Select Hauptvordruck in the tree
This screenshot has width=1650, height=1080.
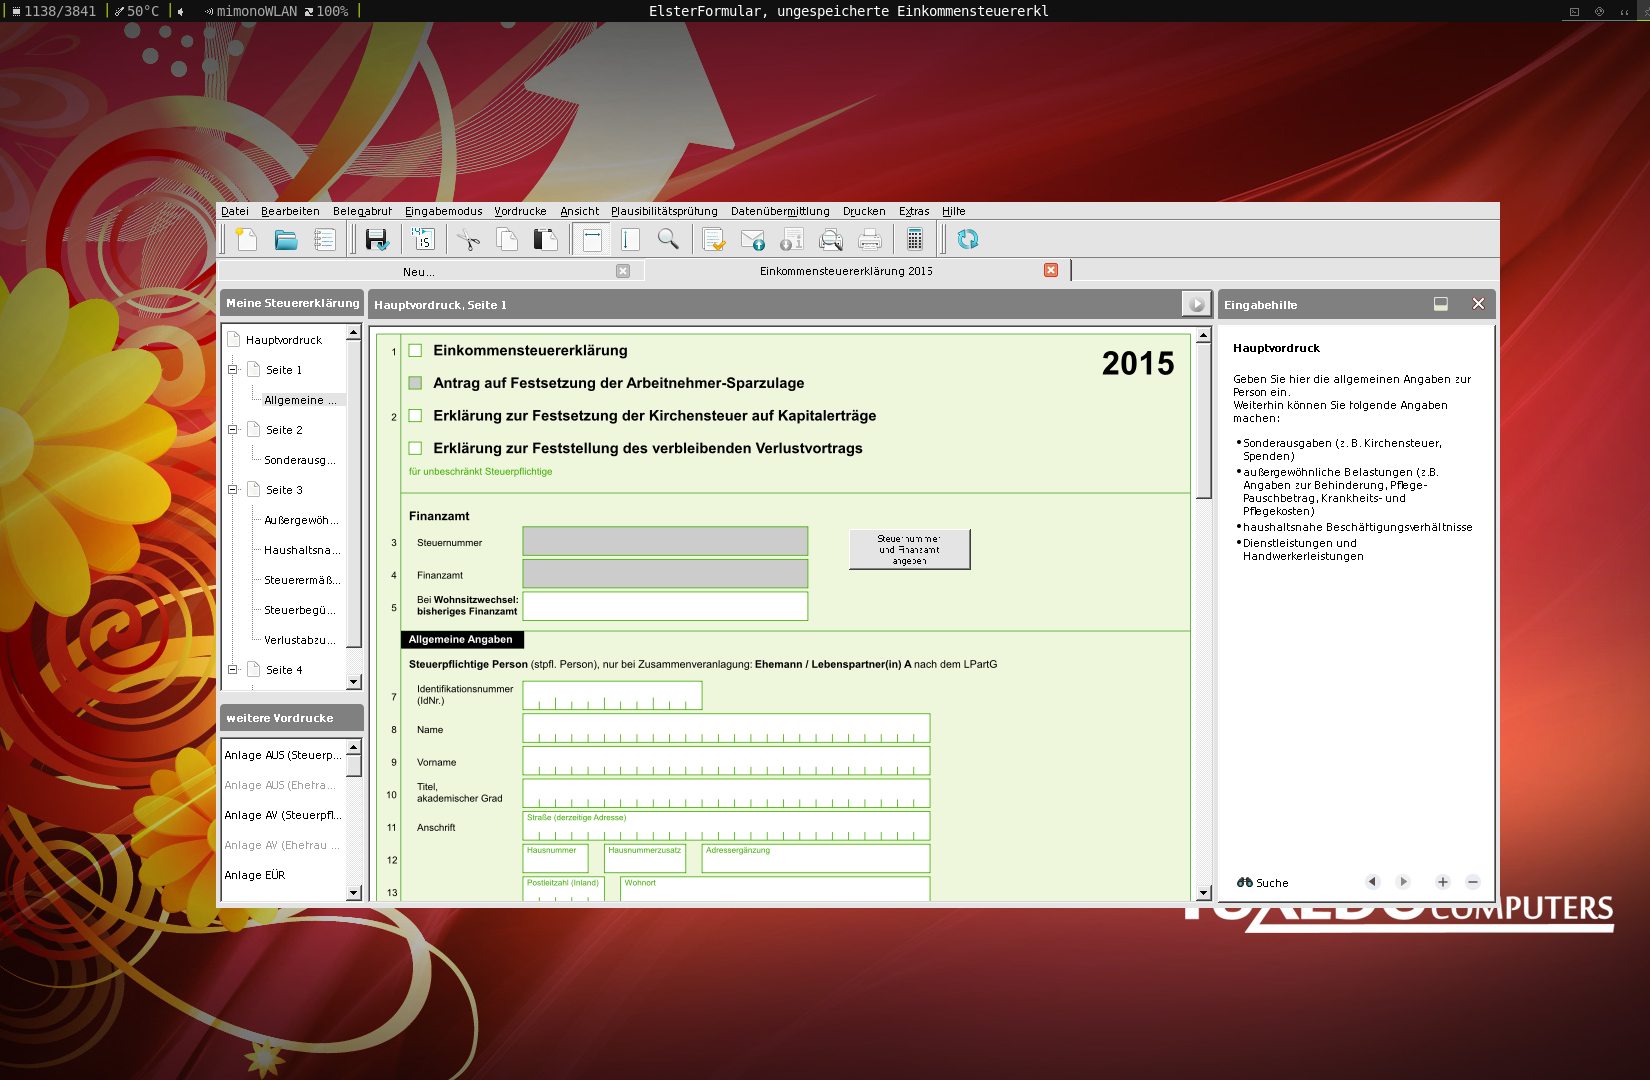tap(284, 340)
